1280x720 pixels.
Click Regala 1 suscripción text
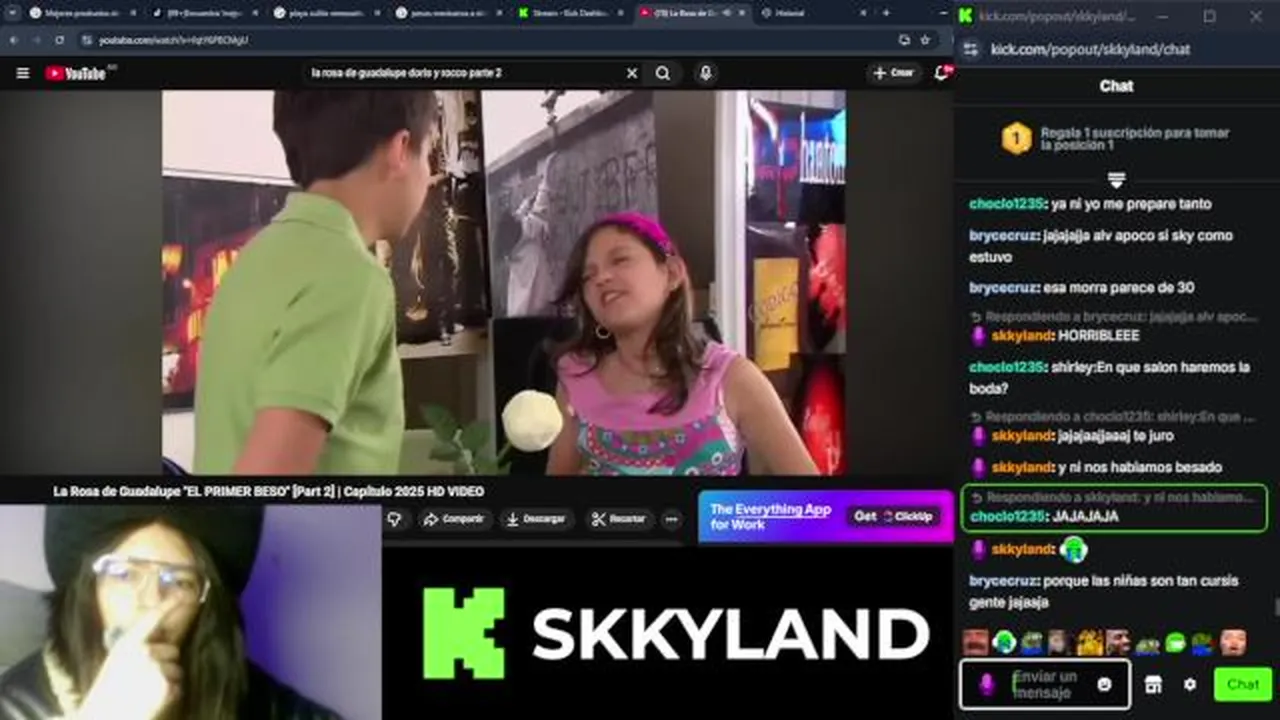point(1135,138)
